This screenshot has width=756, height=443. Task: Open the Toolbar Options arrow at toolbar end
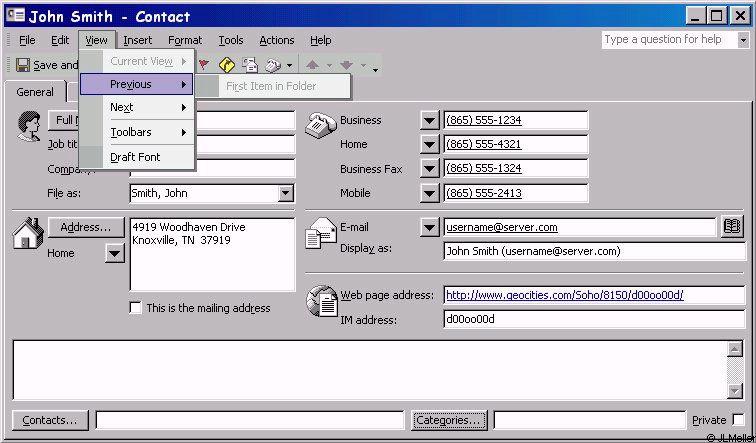pyautogui.click(x=375, y=69)
